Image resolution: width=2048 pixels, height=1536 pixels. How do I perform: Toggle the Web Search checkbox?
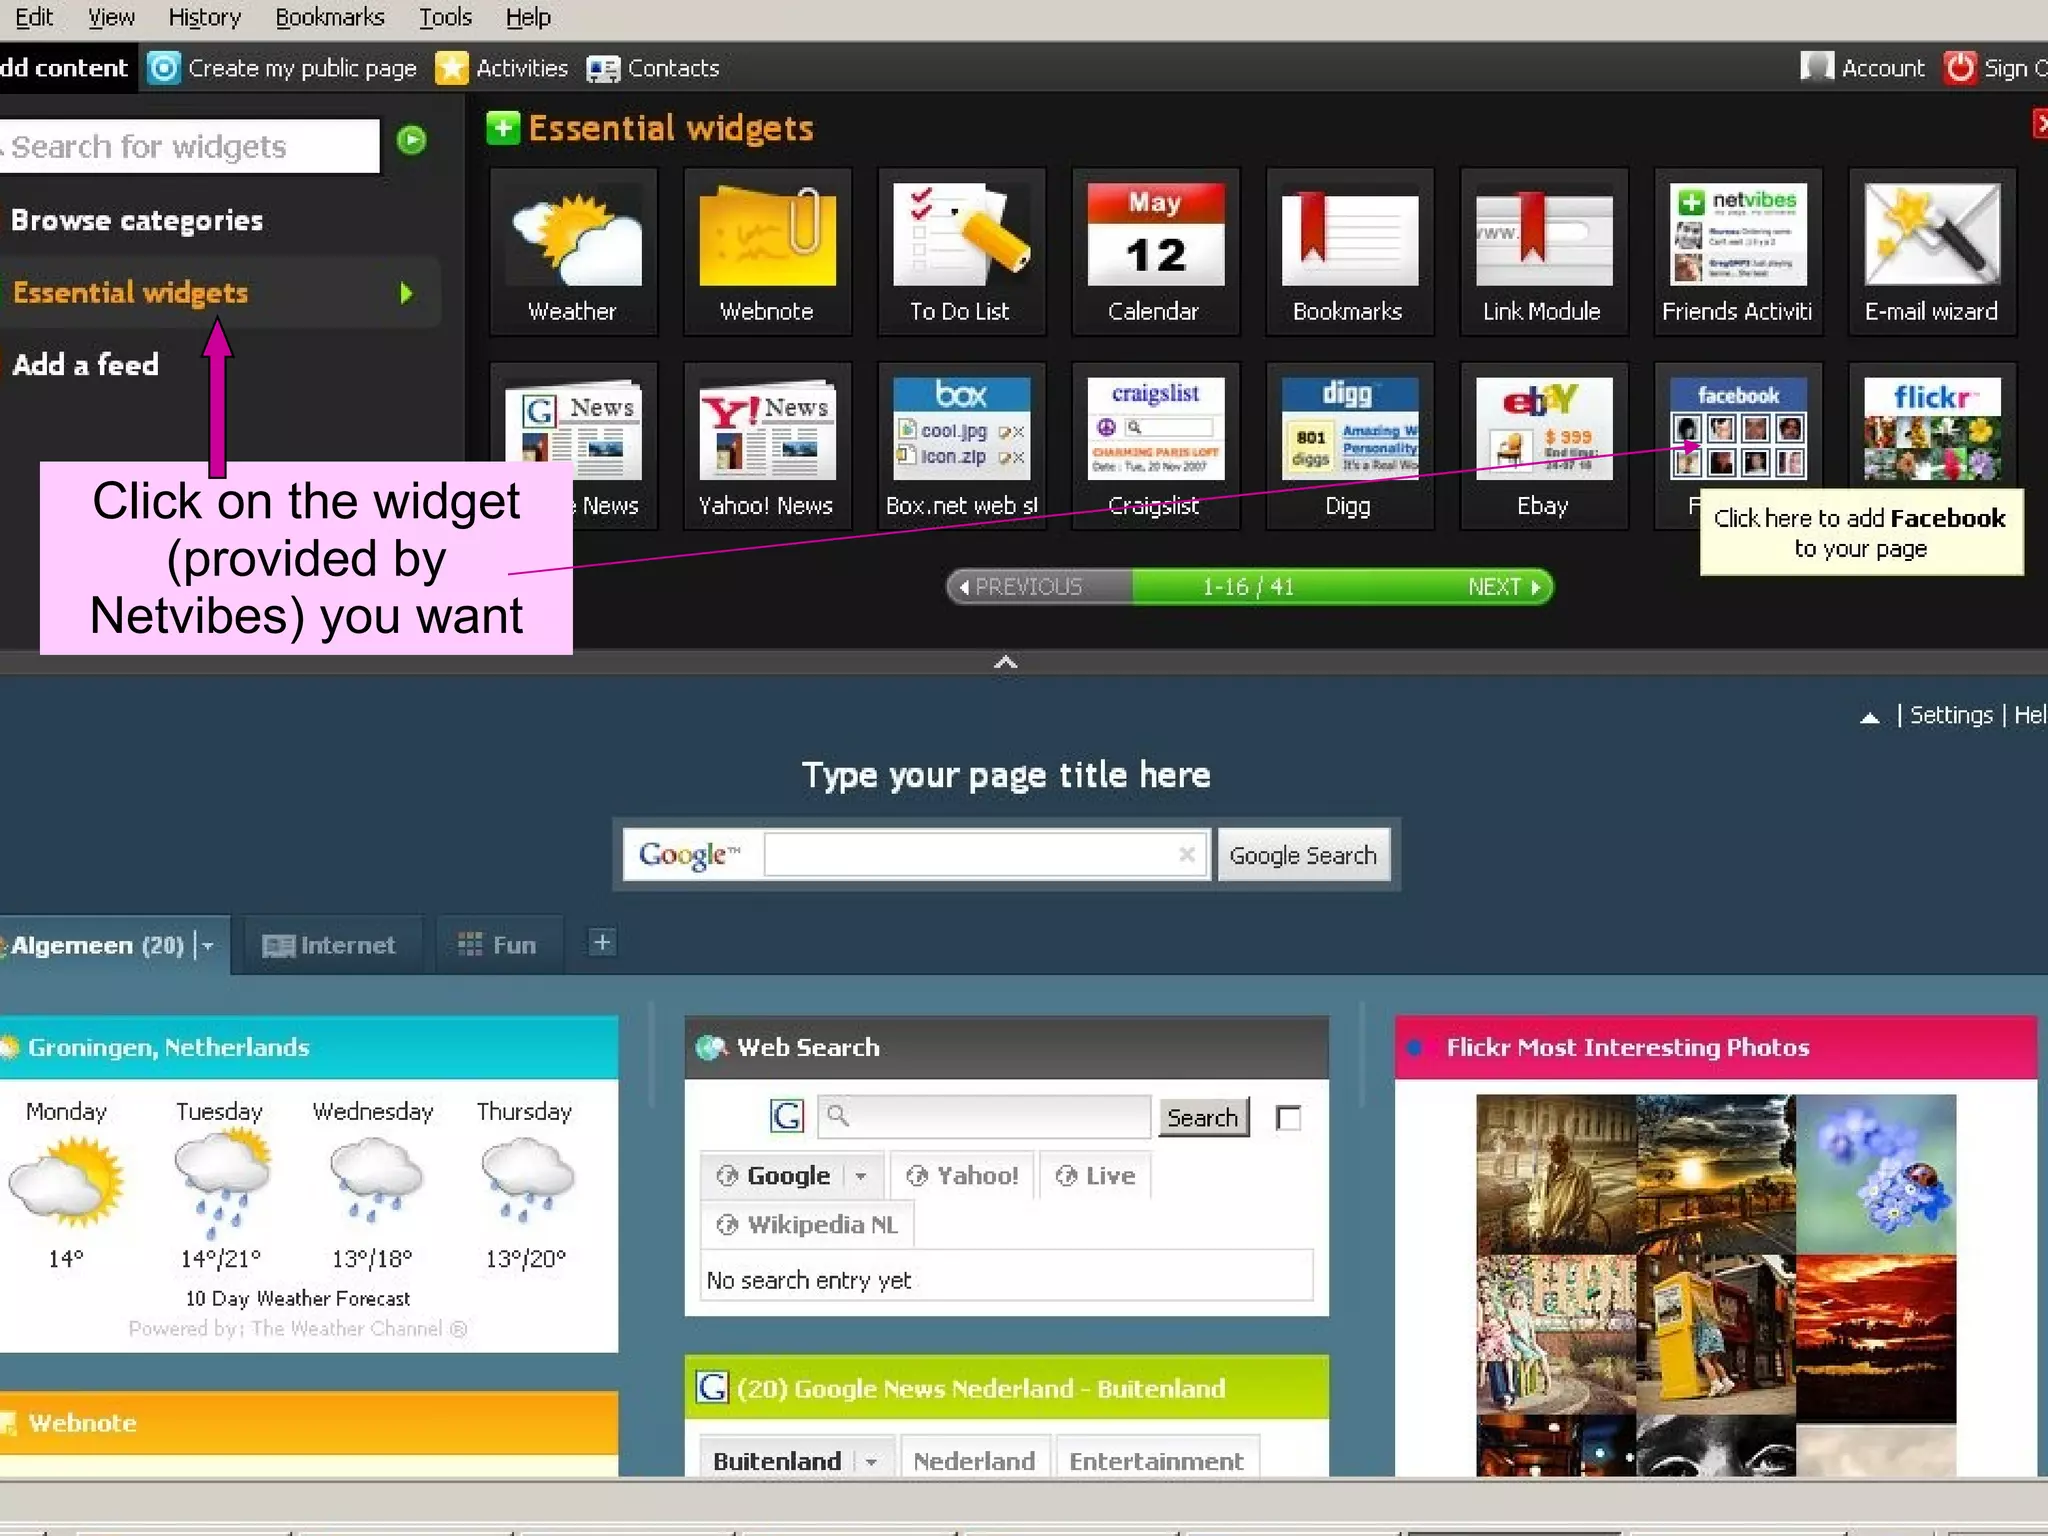coord(1289,1118)
